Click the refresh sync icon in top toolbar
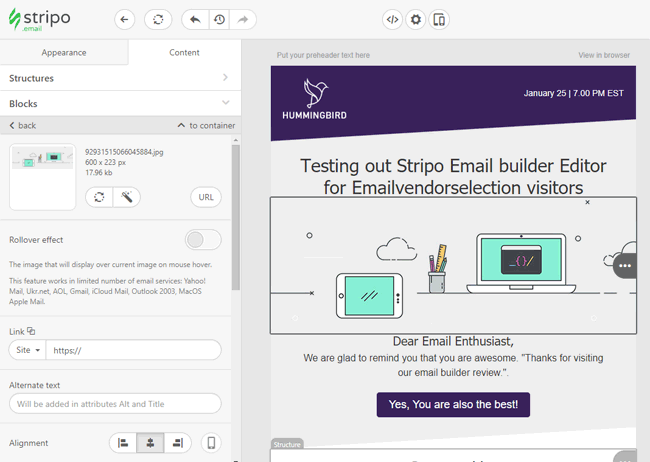The image size is (650, 462). (x=158, y=19)
